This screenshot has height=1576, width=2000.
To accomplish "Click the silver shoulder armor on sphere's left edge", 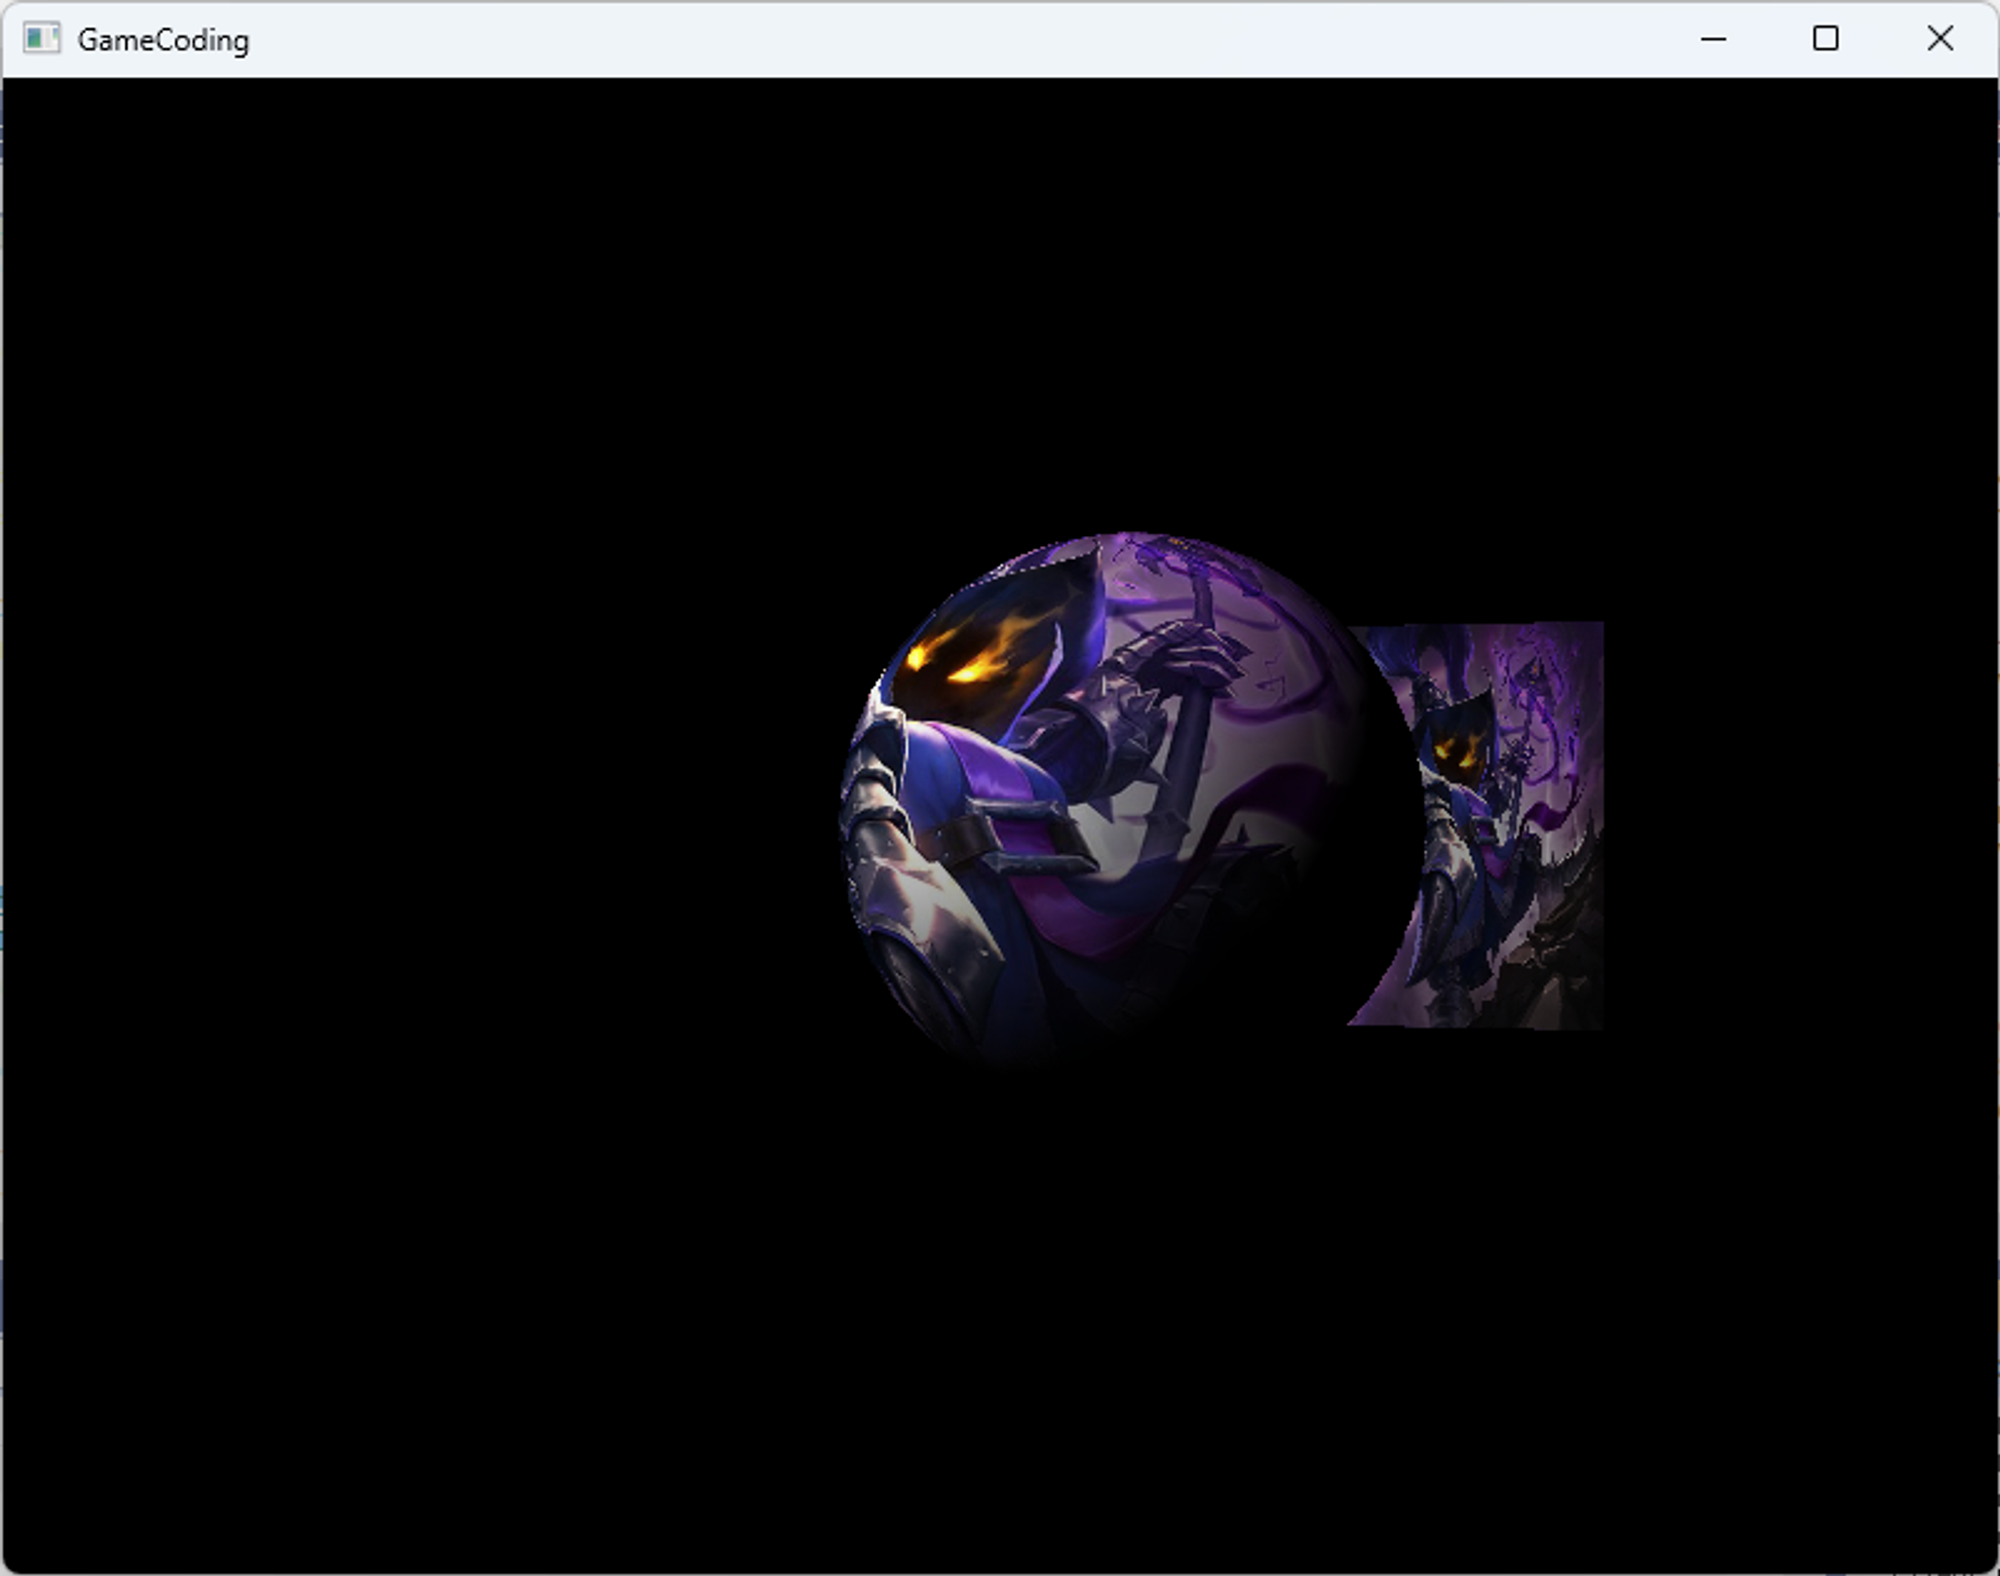I will click(870, 790).
